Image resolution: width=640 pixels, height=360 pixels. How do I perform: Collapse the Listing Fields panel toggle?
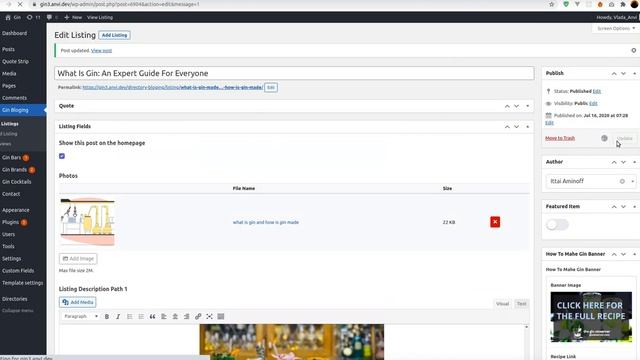[528, 127]
